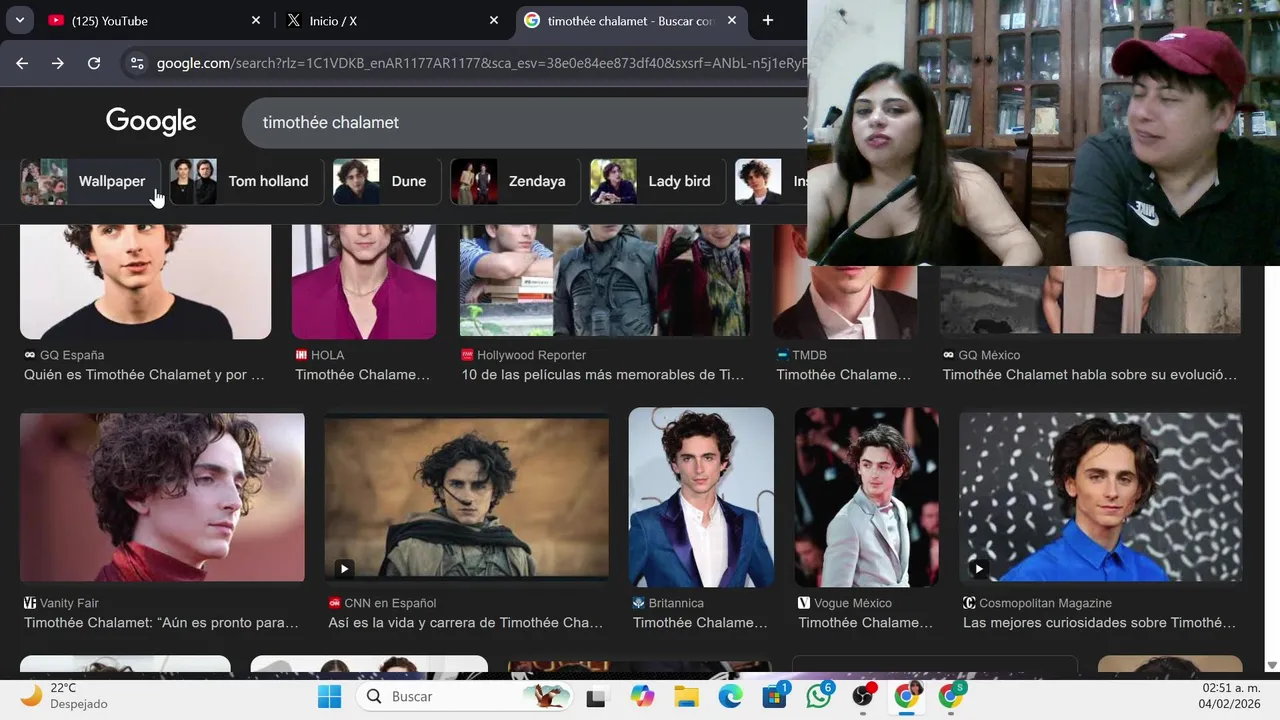The width and height of the screenshot is (1280, 720).
Task: Open Task View from the taskbar
Action: [596, 696]
